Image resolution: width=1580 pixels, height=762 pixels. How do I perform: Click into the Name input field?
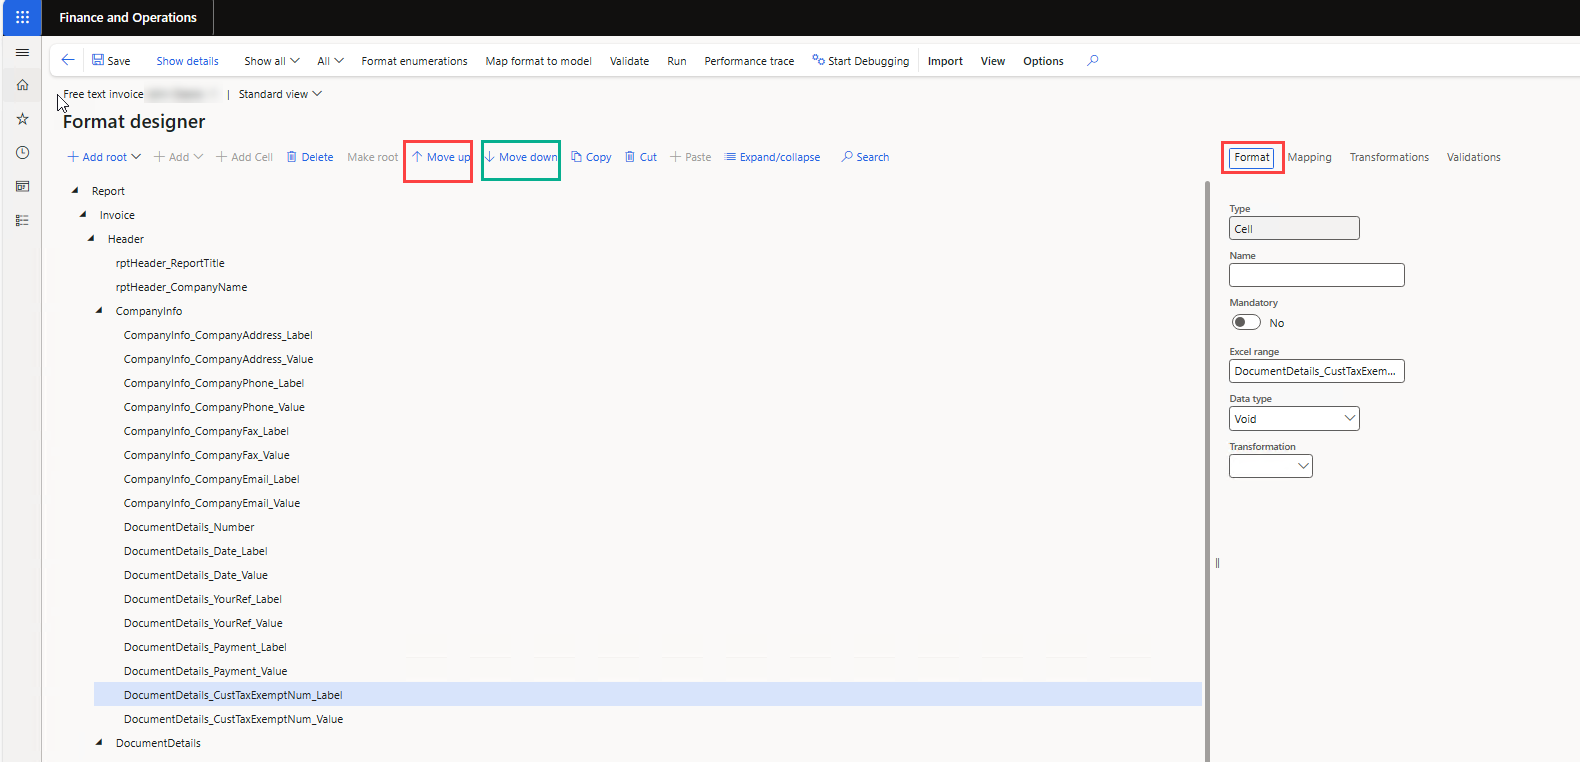pyautogui.click(x=1316, y=275)
